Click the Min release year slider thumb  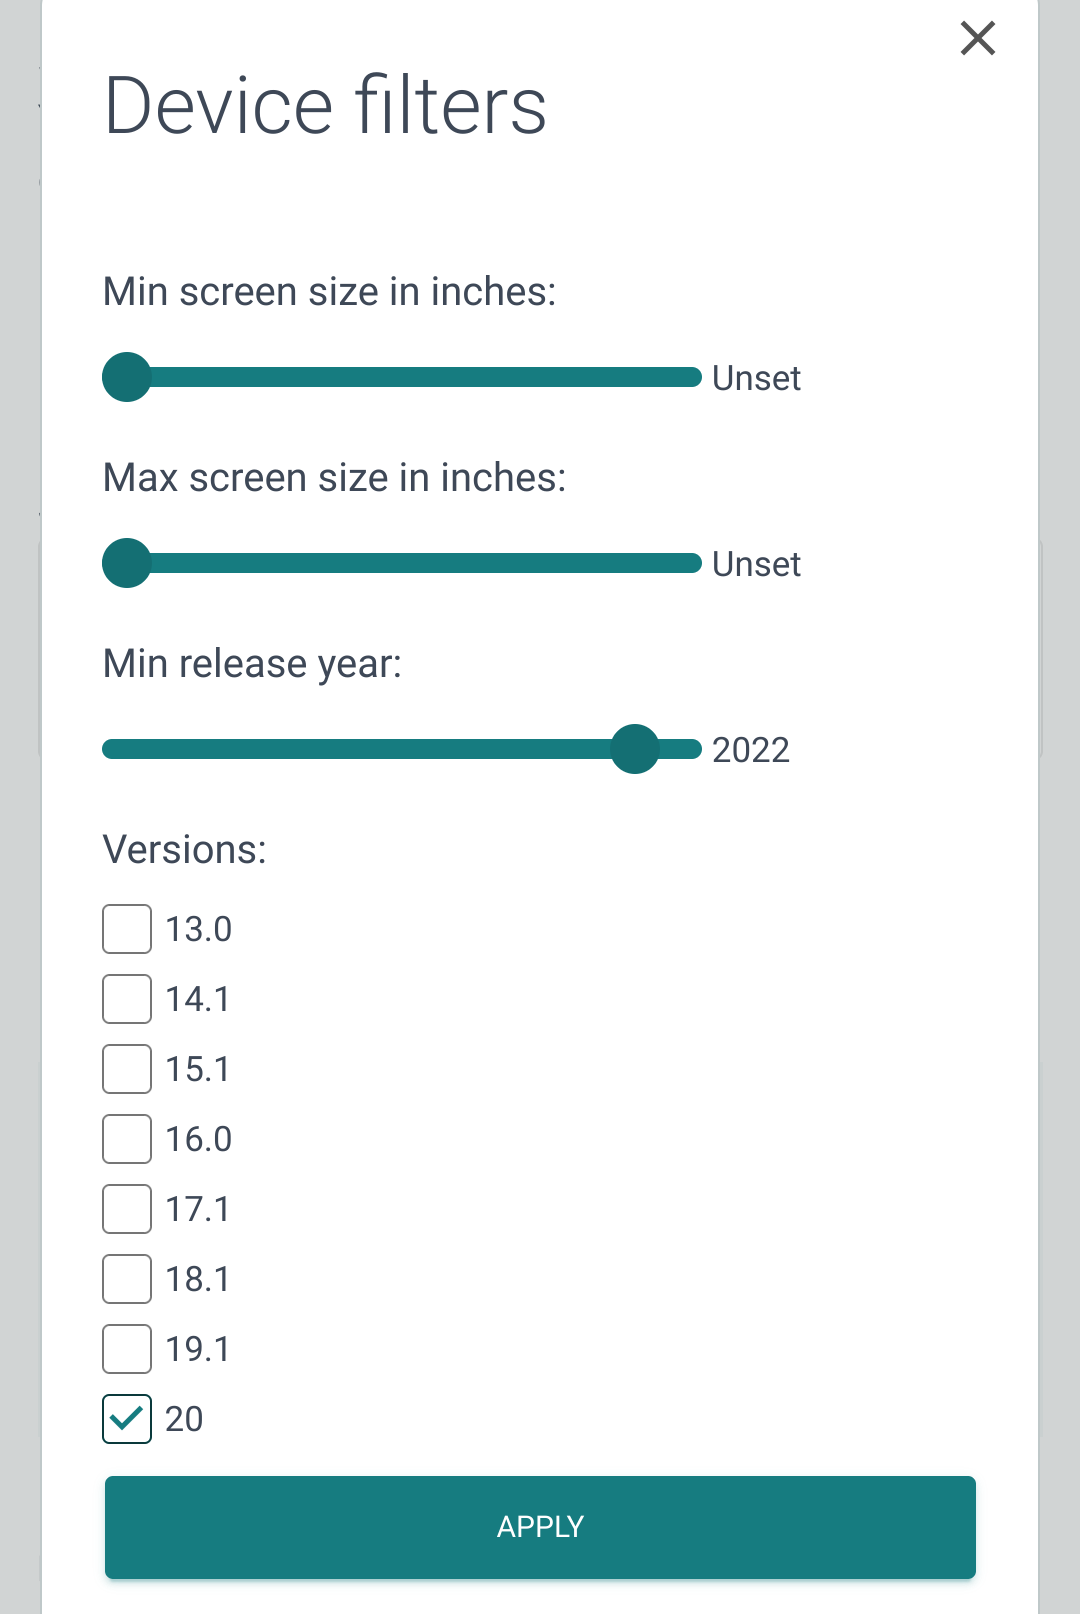coord(635,749)
